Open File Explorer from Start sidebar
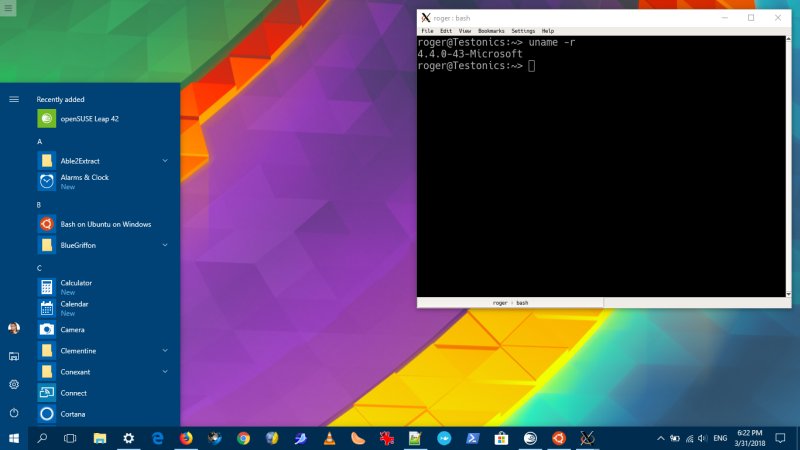The image size is (800, 450). (x=14, y=356)
